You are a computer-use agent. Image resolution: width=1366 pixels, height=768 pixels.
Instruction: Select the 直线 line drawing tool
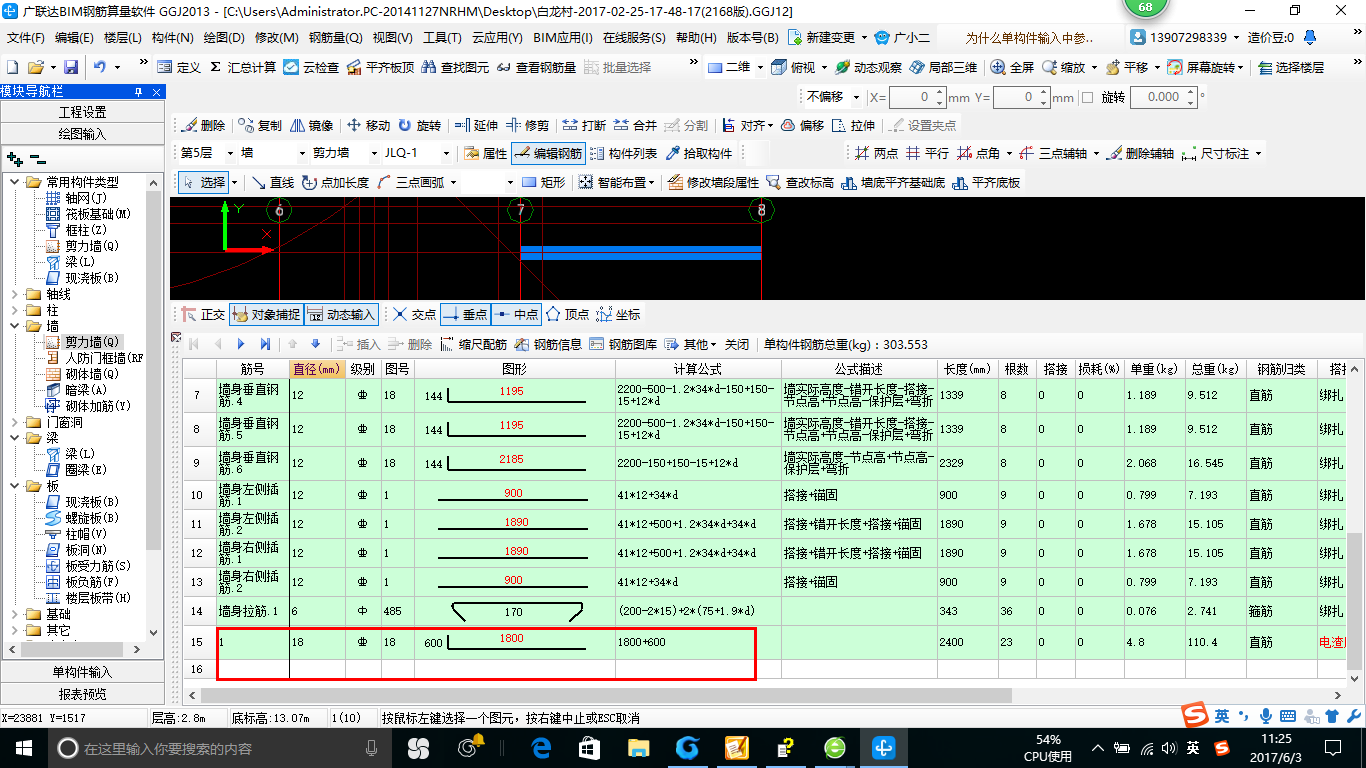[272, 182]
